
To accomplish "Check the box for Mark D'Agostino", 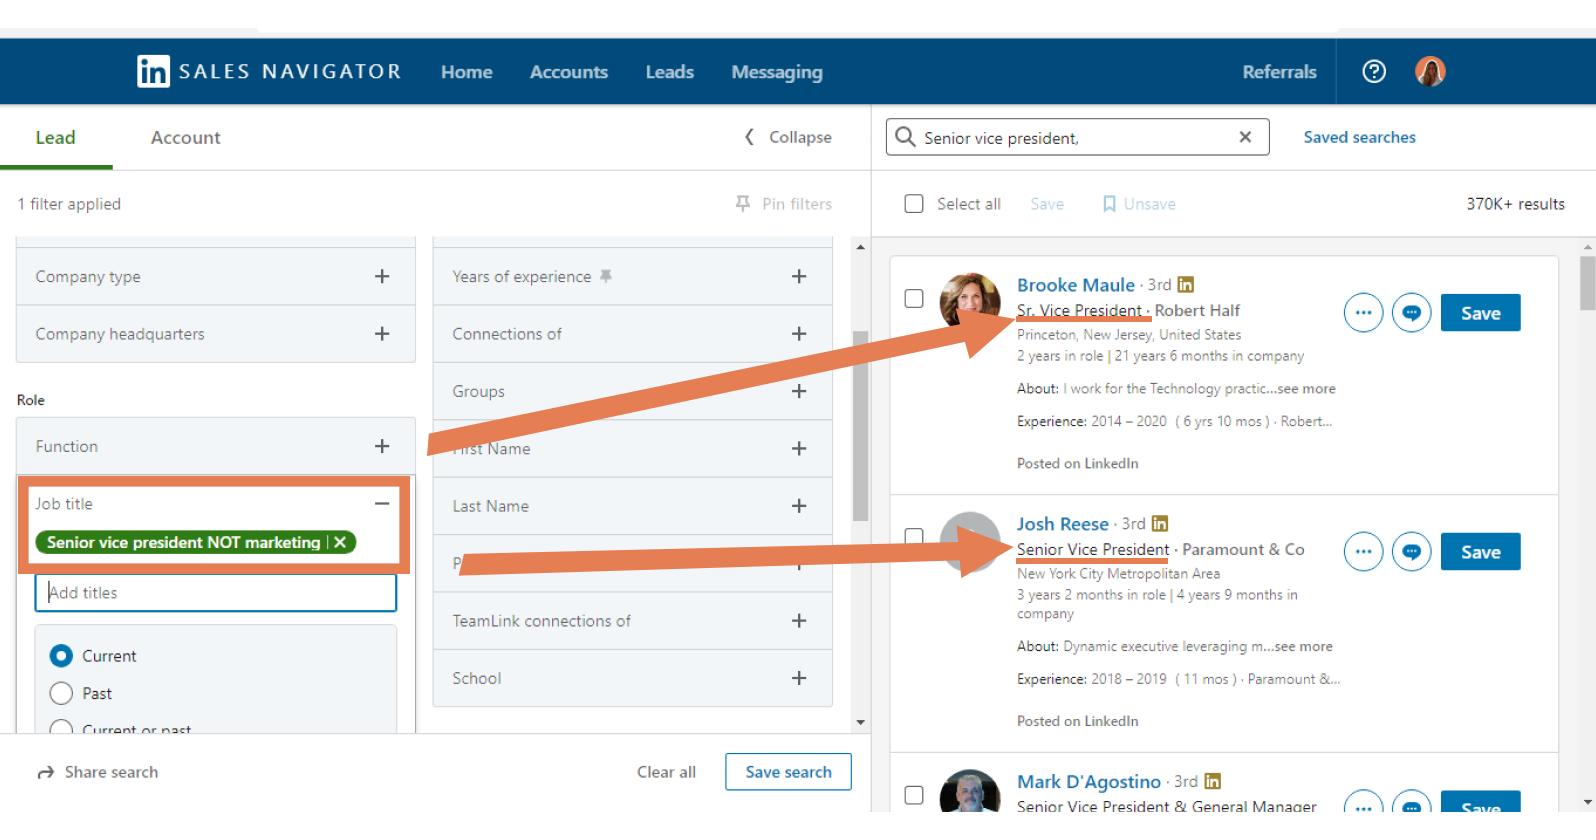I will (x=914, y=795).
